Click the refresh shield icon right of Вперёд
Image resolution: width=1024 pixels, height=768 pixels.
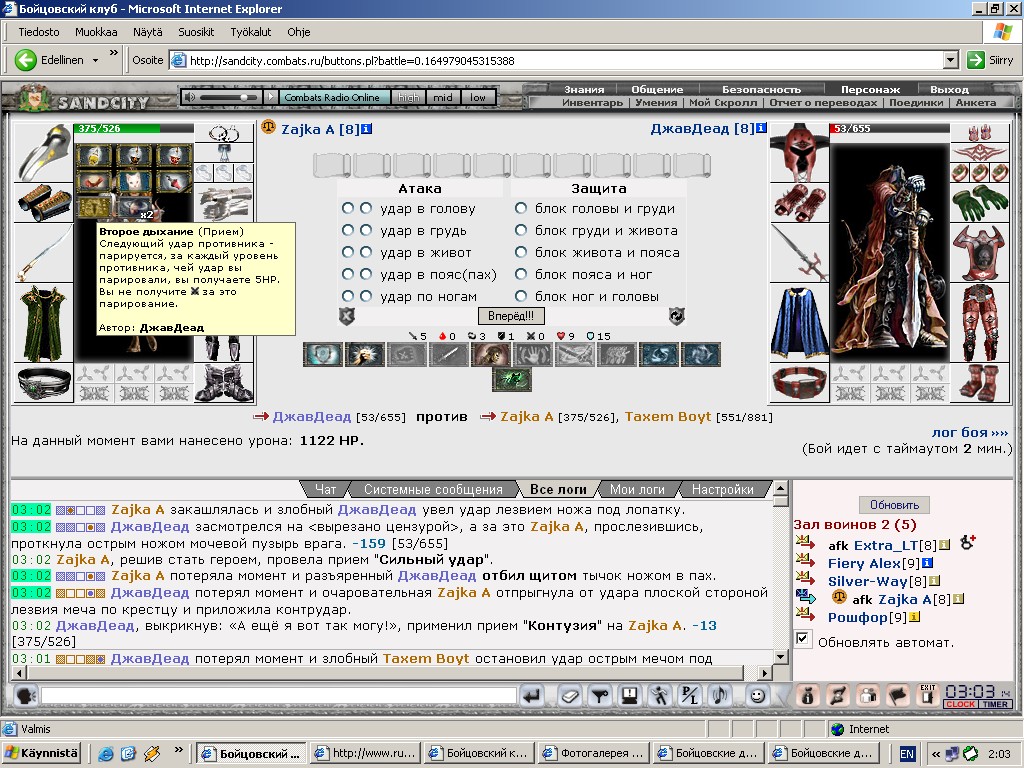677,316
